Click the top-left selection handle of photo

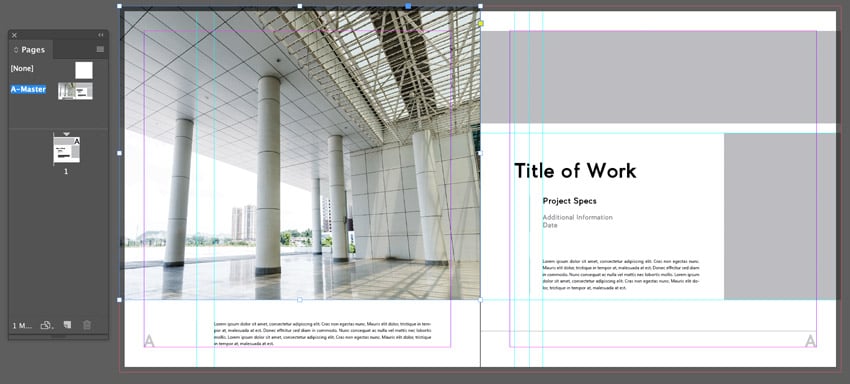click(120, 7)
